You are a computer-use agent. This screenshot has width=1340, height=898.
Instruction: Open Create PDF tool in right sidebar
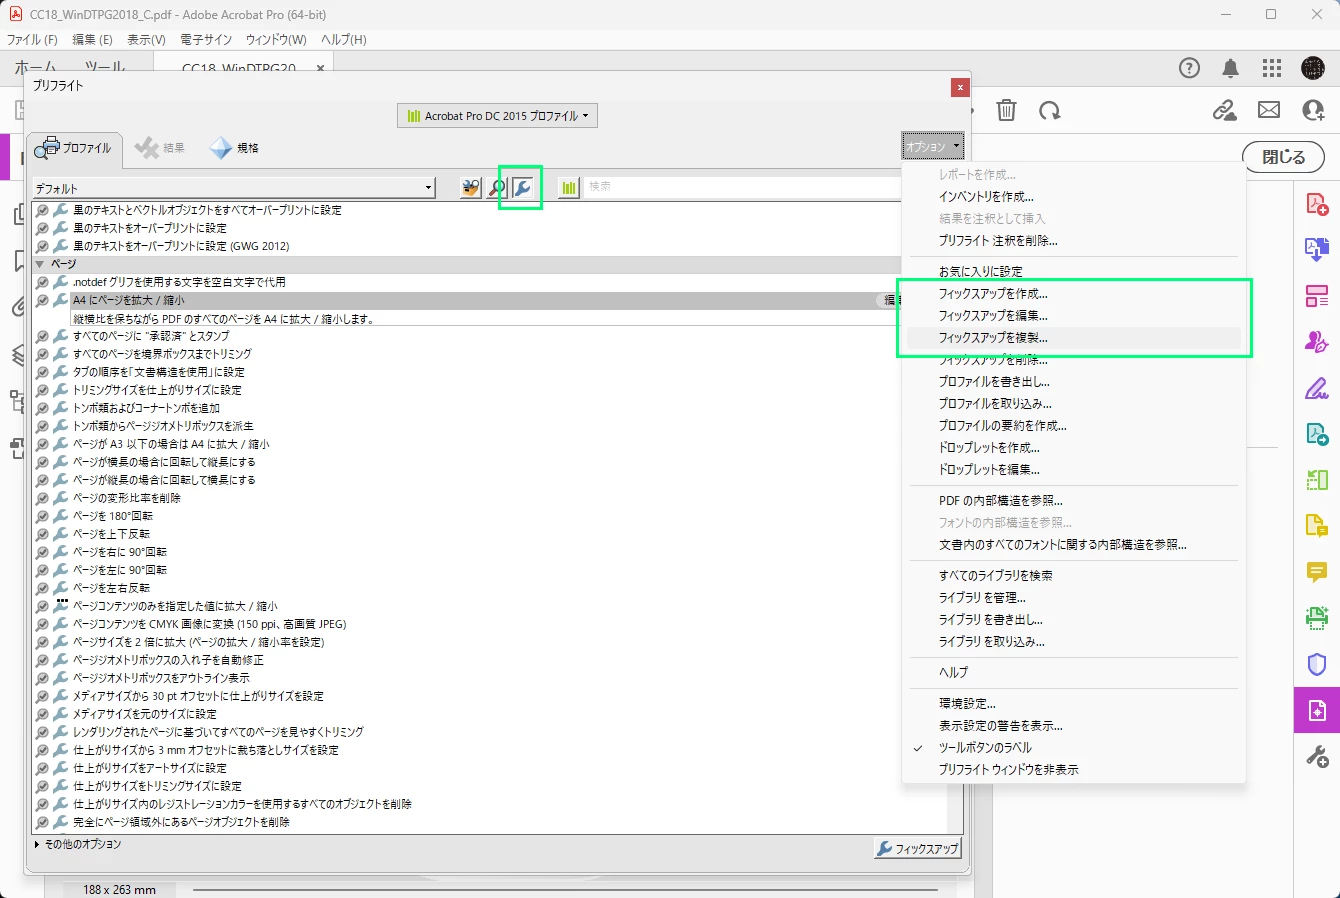tap(1317, 204)
